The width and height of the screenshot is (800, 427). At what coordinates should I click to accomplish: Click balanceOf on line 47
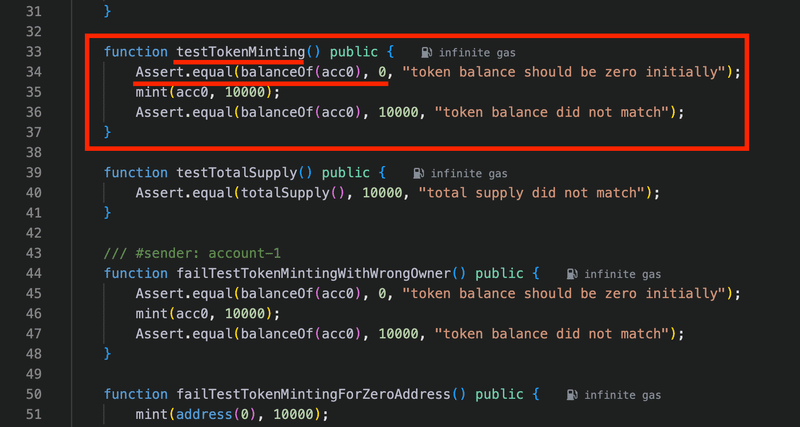tap(277, 334)
